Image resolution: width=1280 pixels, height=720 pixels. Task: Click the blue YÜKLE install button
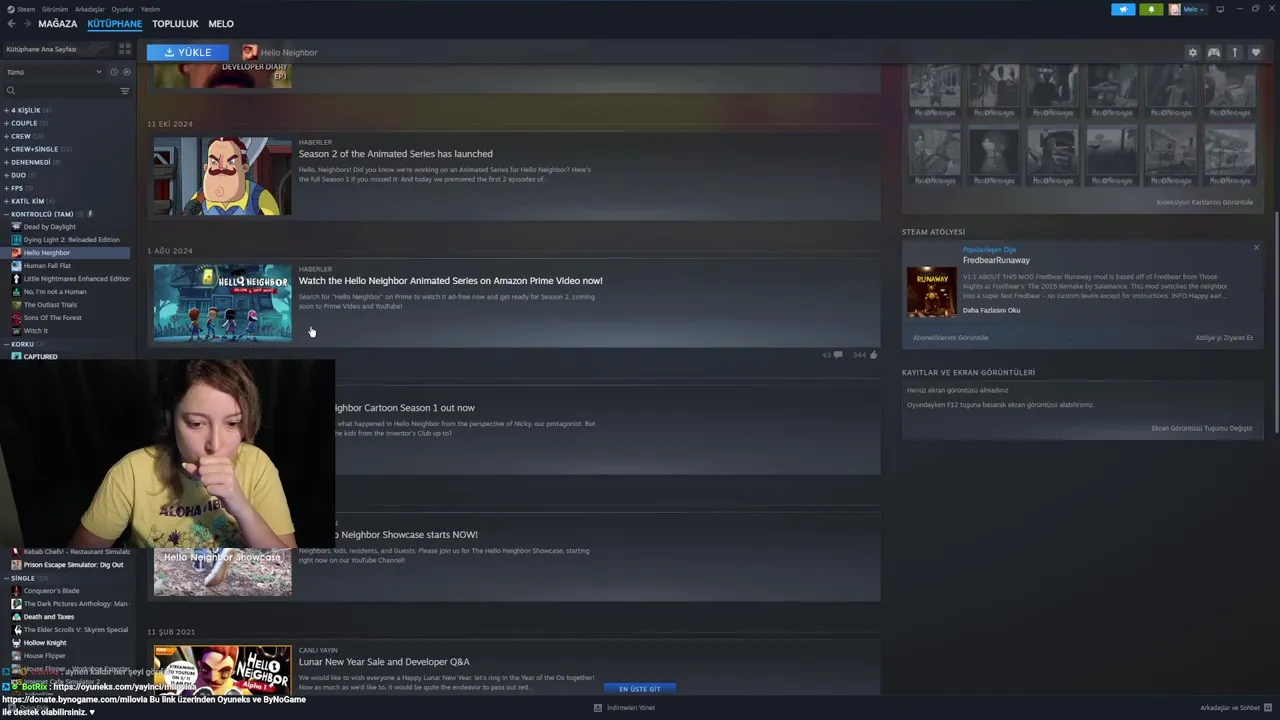(x=188, y=52)
